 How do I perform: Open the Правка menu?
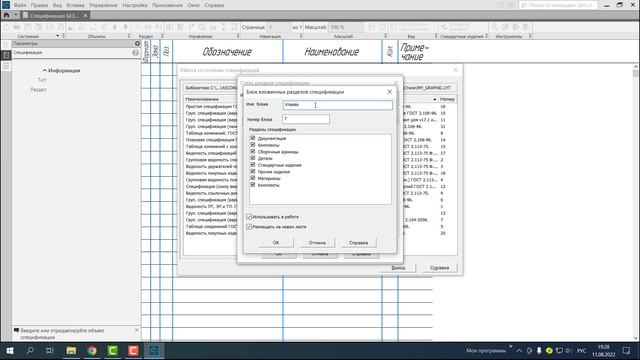[40, 5]
